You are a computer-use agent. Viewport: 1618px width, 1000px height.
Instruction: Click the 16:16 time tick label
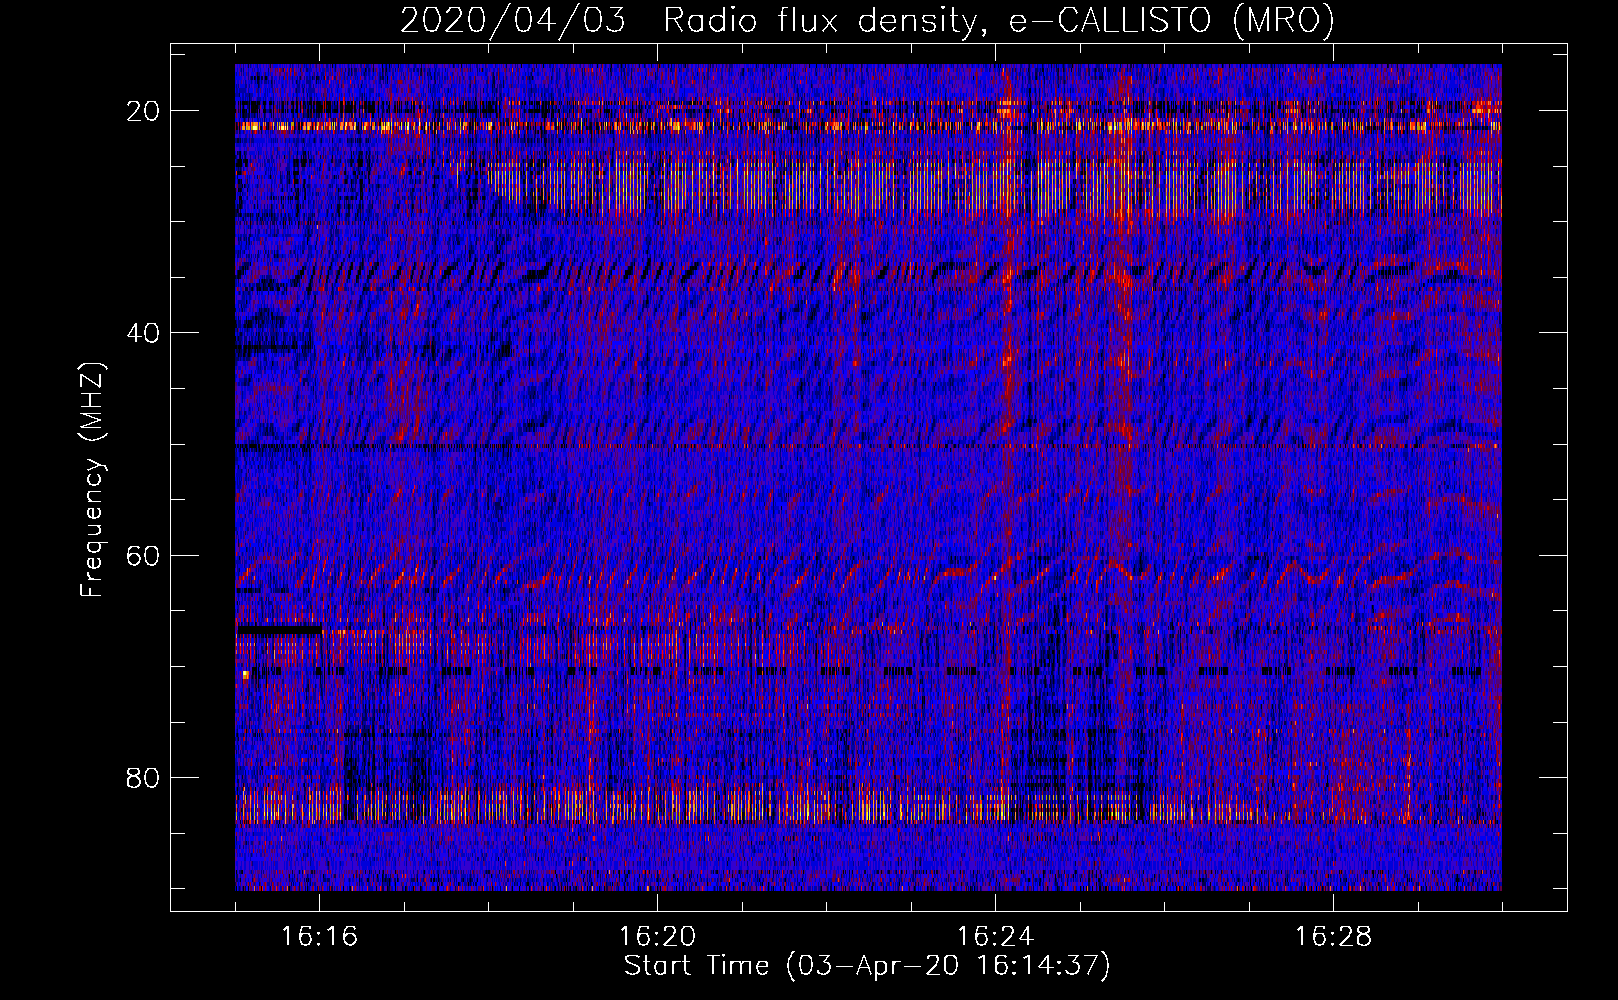[x=319, y=936]
